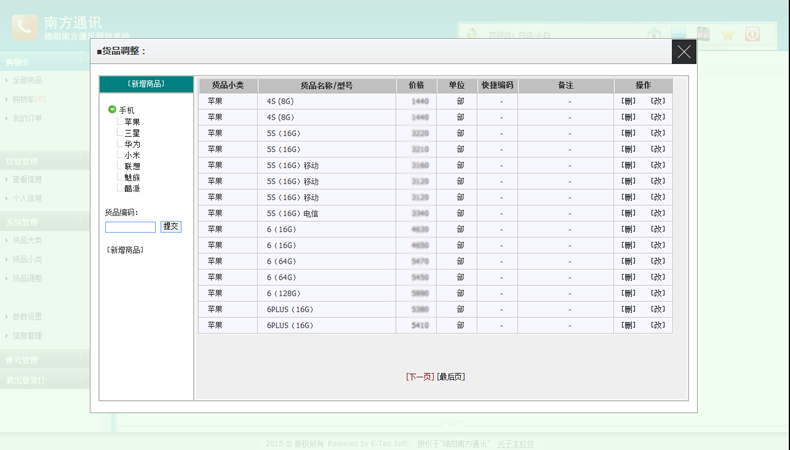Choose 小米 from the category tree
The image size is (790, 450).
coord(132,155)
